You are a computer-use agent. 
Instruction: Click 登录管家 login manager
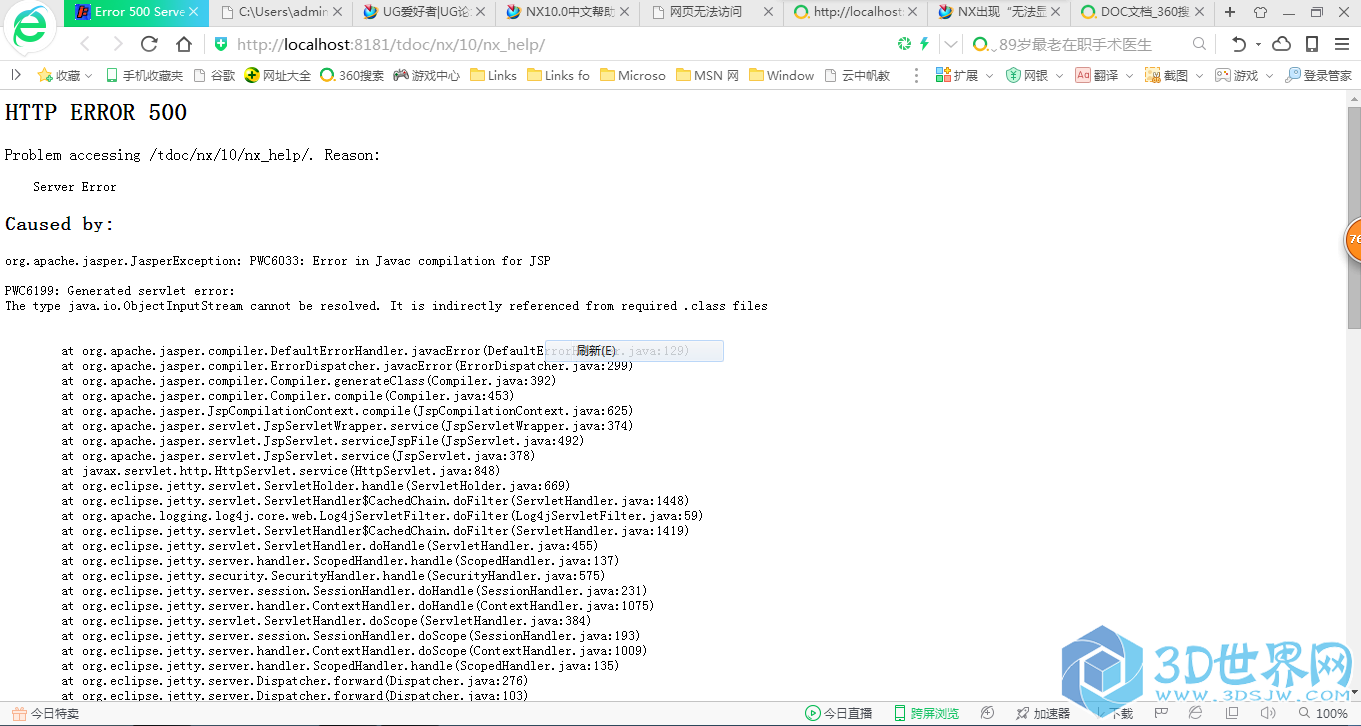[1318, 75]
